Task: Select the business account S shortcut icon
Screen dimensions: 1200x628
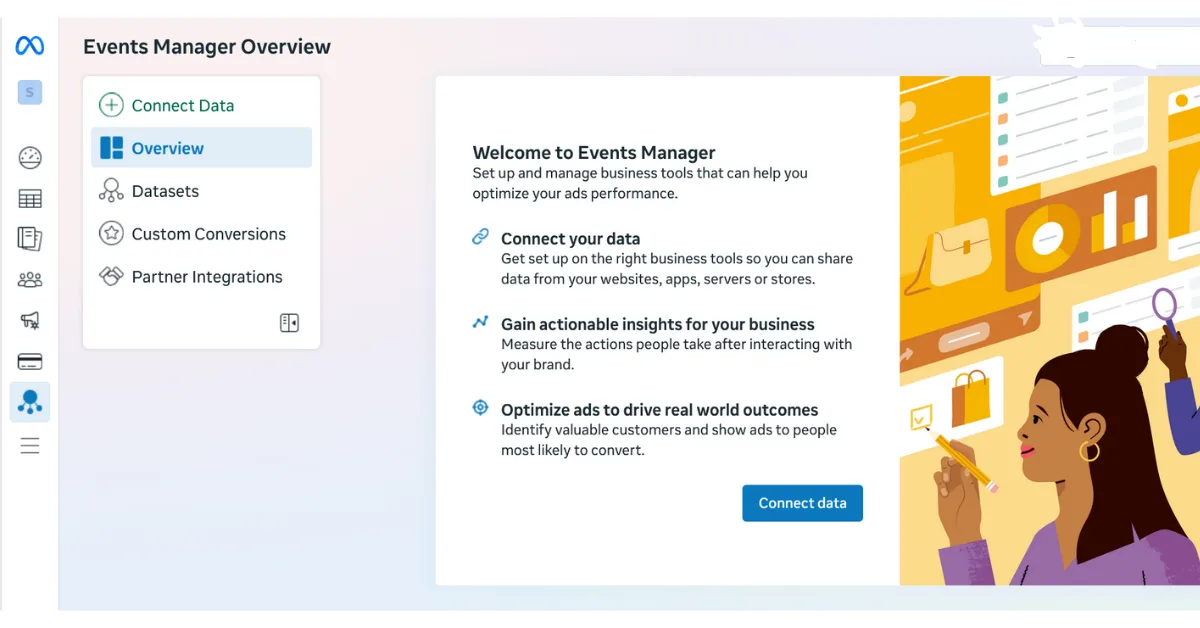Action: coord(28,92)
